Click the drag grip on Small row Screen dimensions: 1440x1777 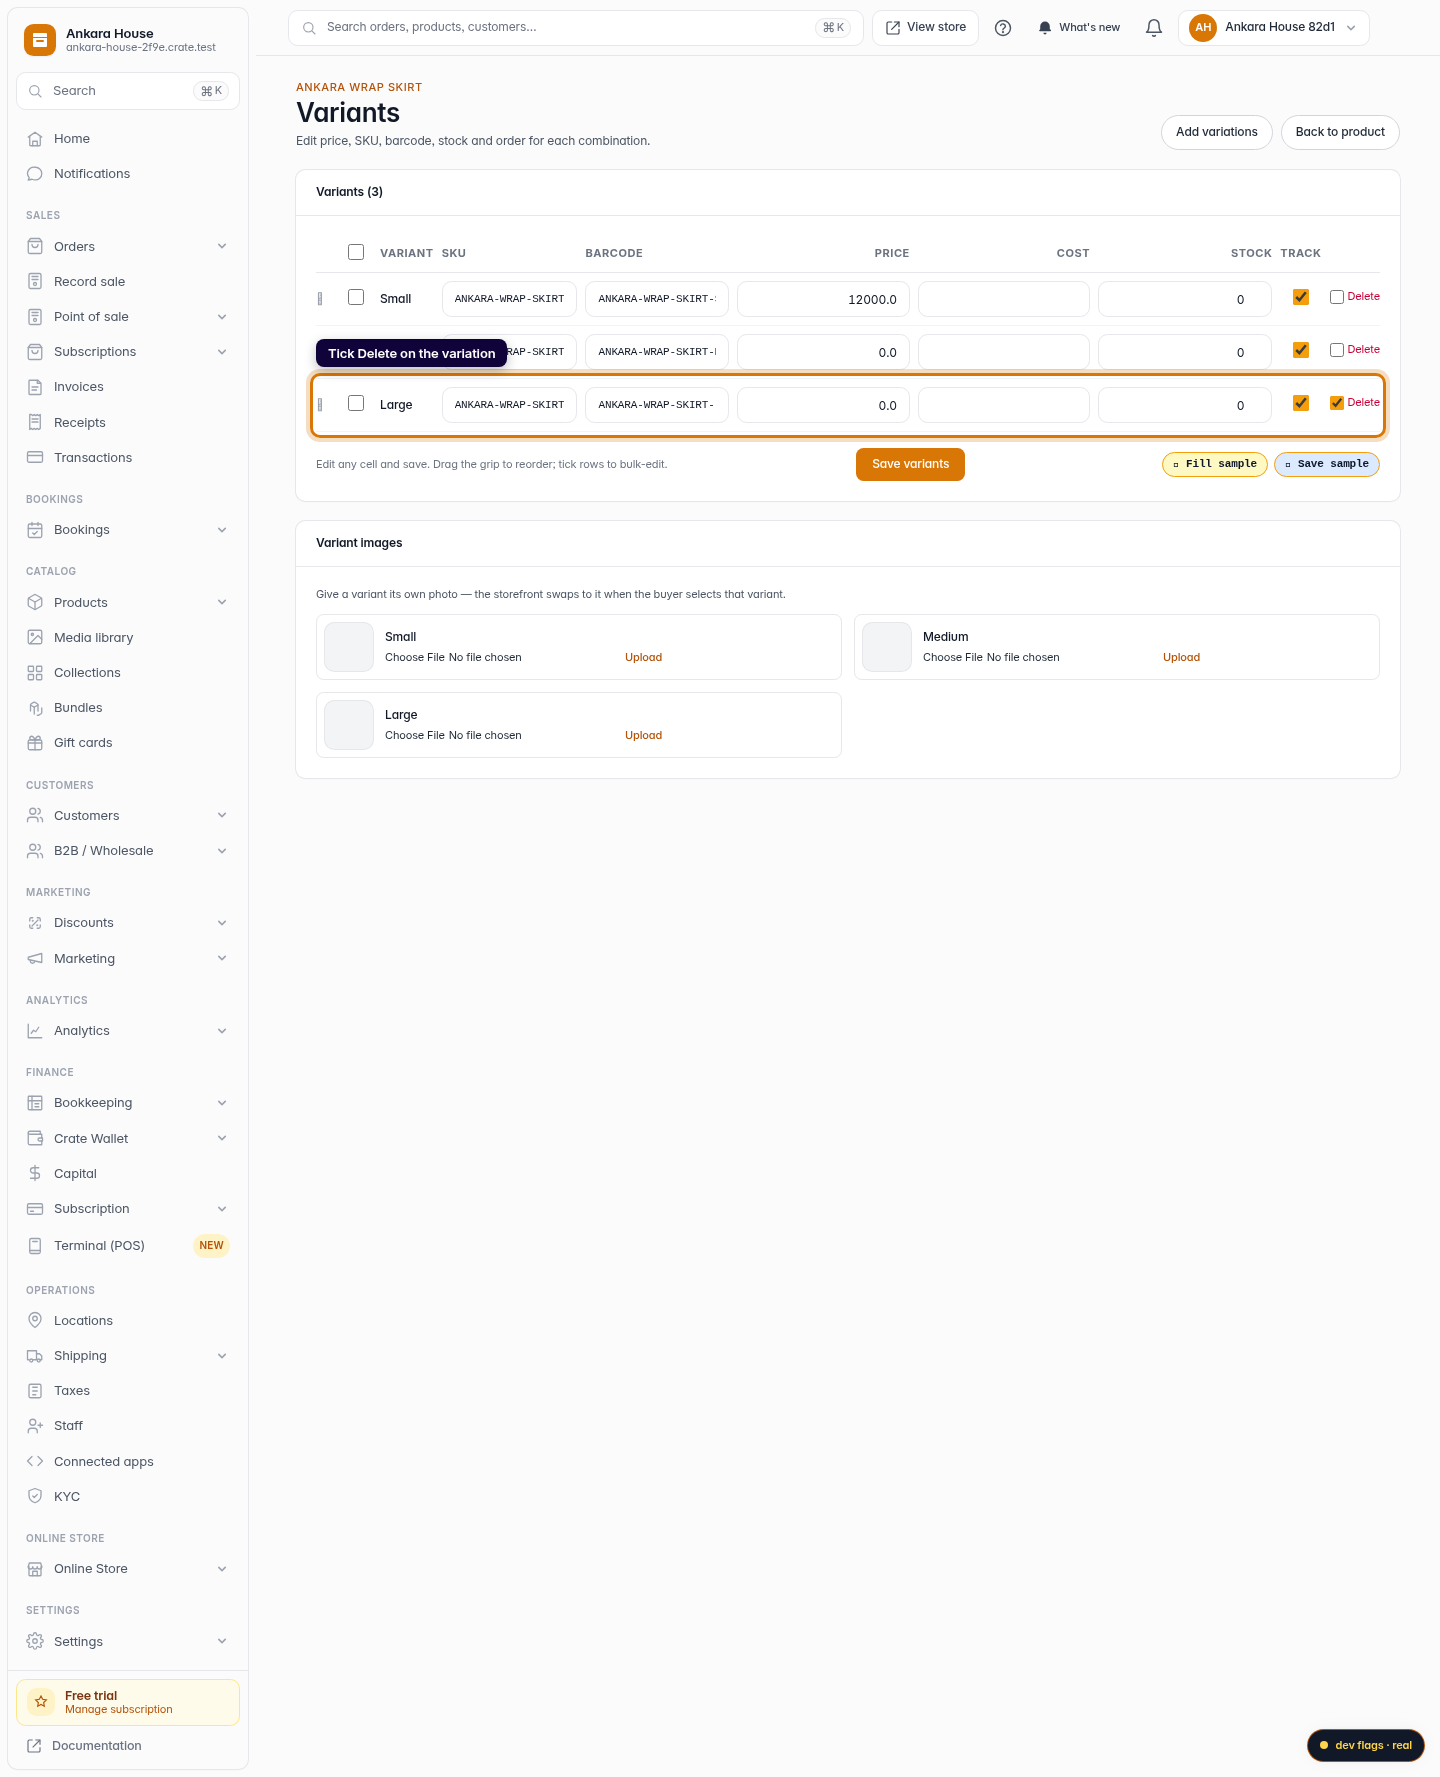point(320,299)
